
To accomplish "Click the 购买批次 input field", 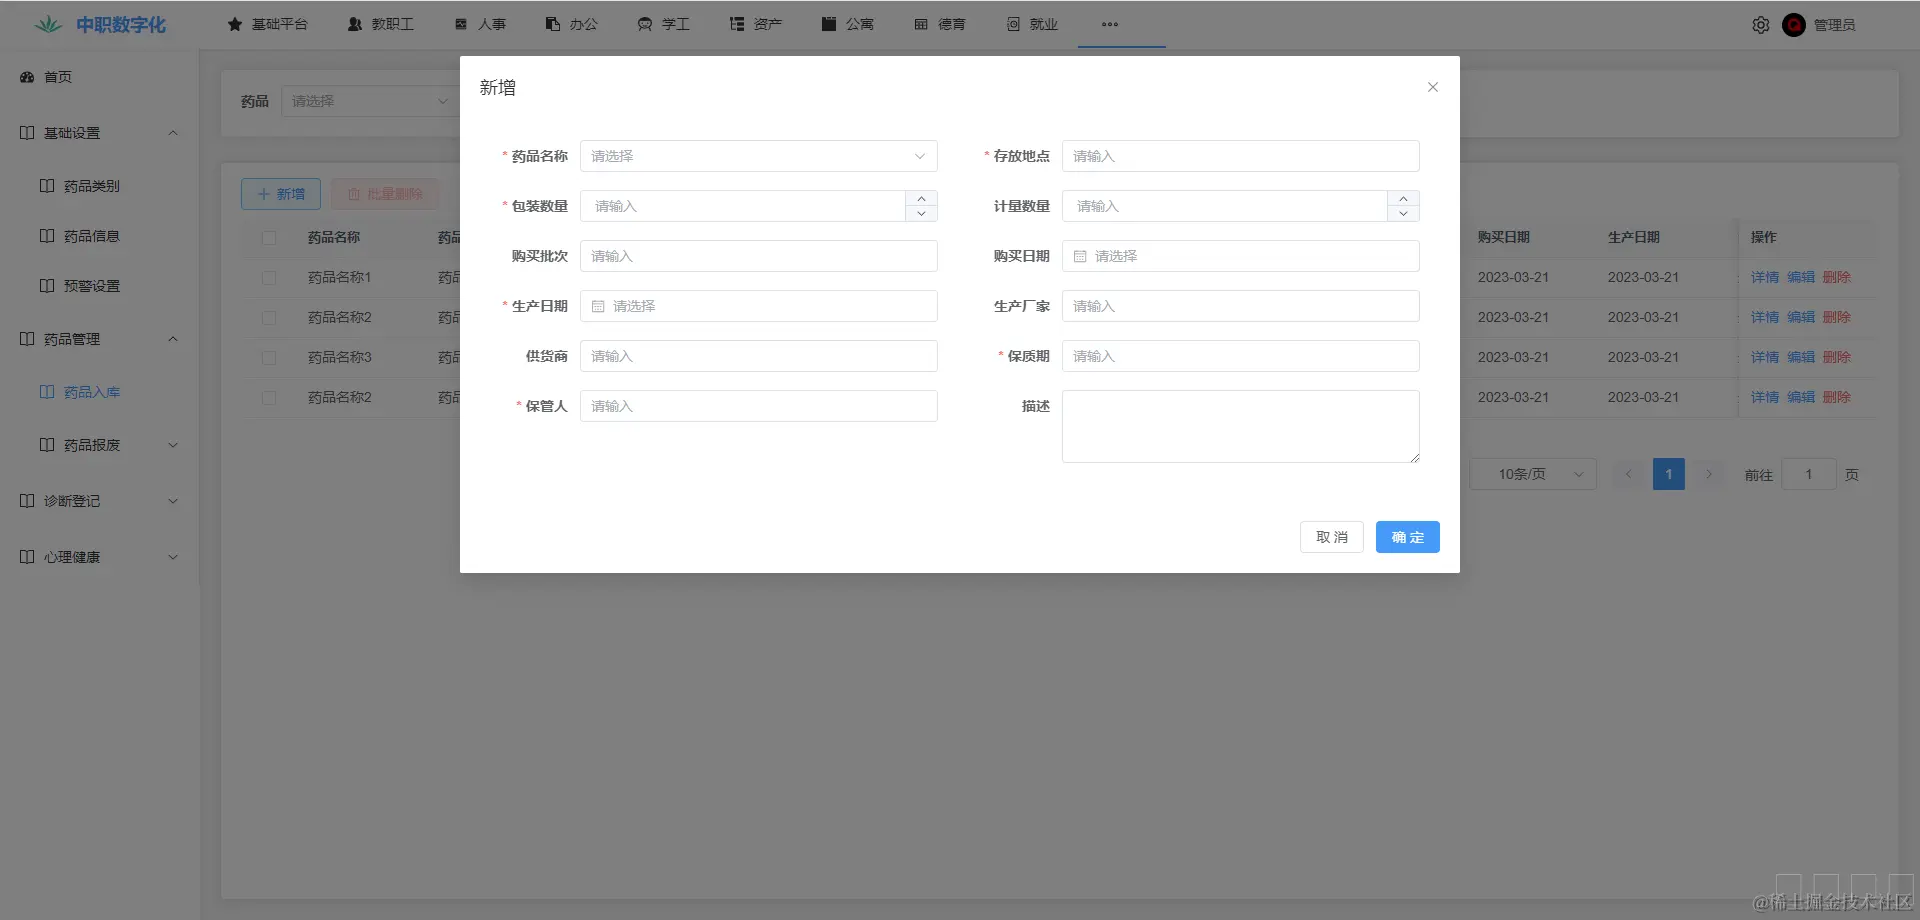I will [759, 256].
